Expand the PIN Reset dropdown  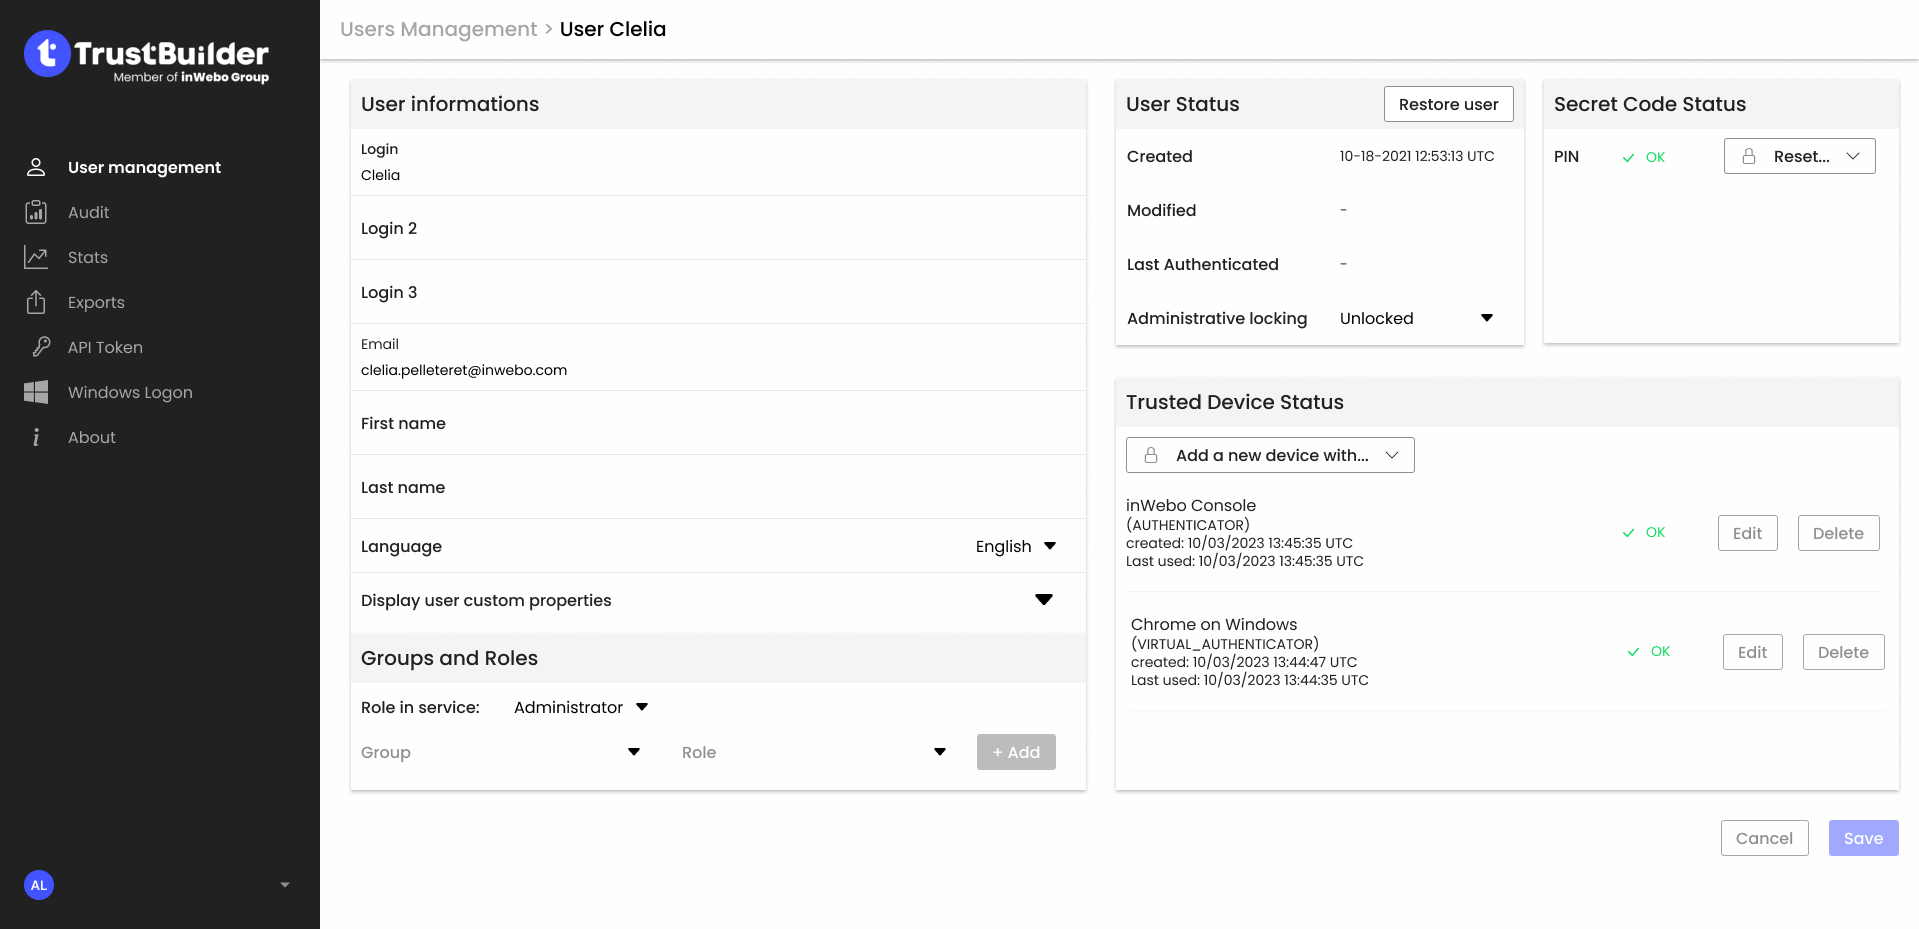[x=1799, y=156]
